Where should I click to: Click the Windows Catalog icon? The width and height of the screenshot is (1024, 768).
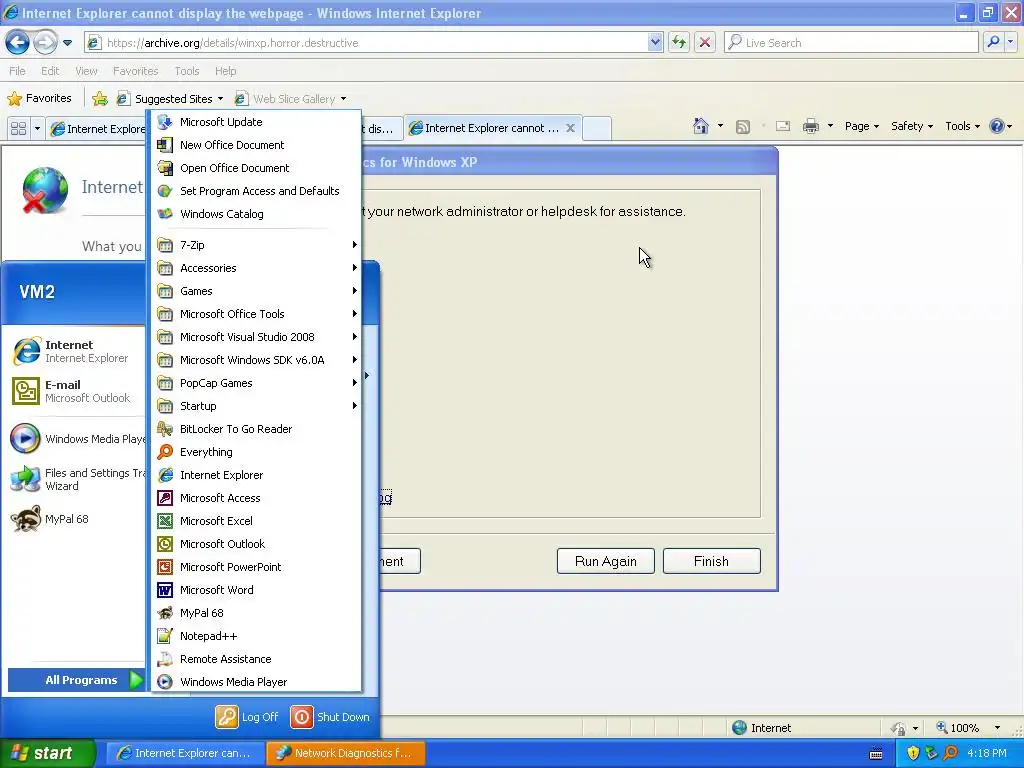[165, 214]
